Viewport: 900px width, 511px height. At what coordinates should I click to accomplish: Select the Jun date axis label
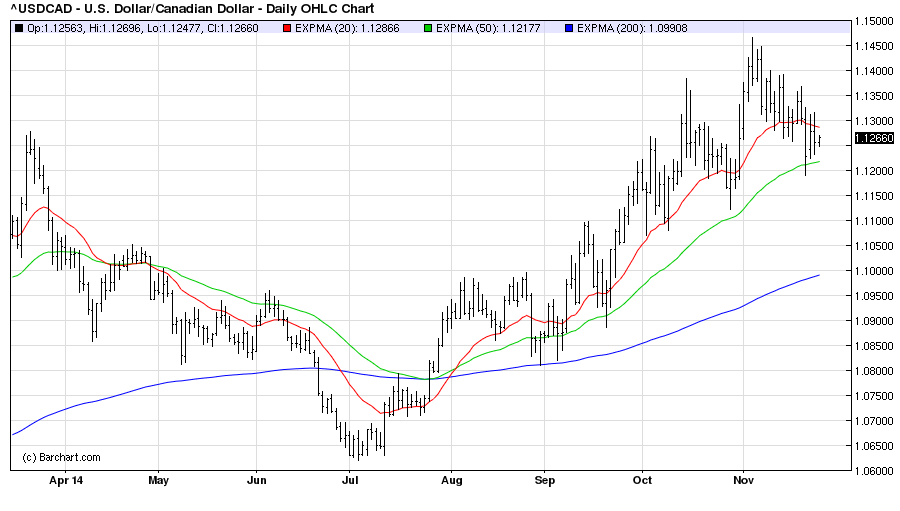click(x=256, y=480)
